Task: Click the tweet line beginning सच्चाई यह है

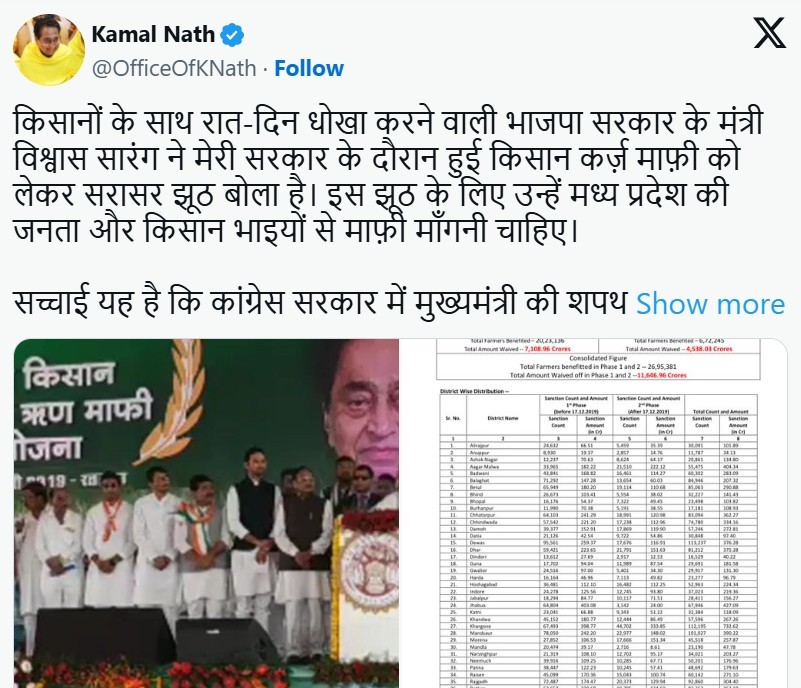Action: pyautogui.click(x=320, y=303)
